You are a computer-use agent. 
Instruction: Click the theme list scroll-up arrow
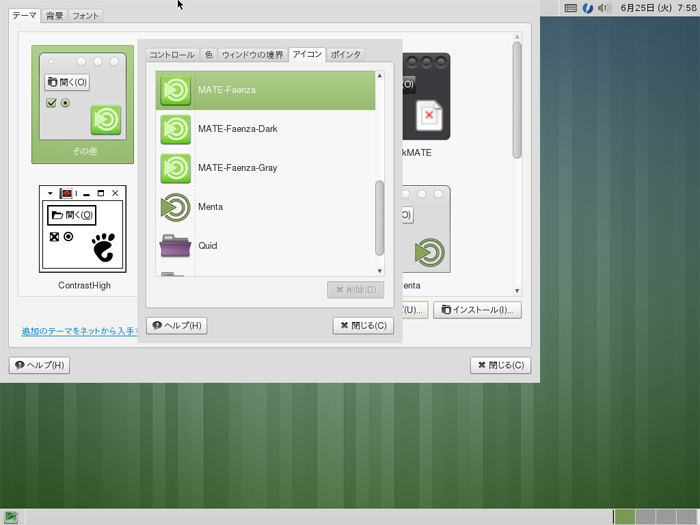click(517, 37)
